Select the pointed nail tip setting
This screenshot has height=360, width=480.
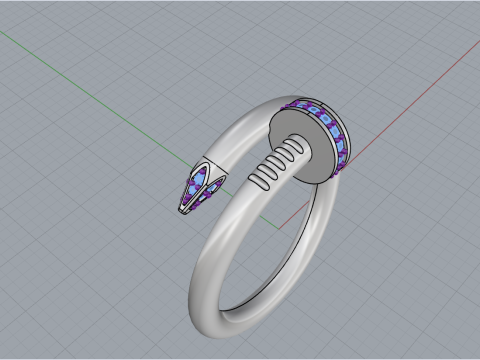[202, 186]
